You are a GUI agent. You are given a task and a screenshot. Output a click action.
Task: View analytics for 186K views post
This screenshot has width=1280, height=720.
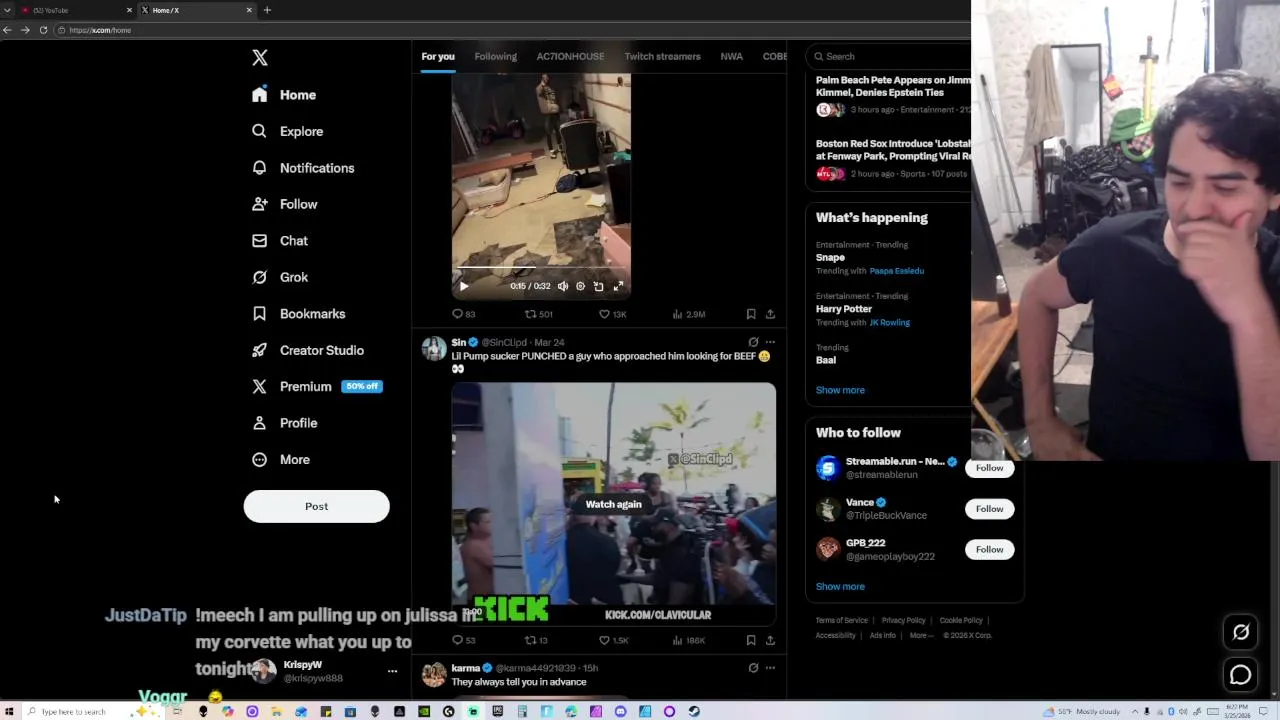[689, 640]
